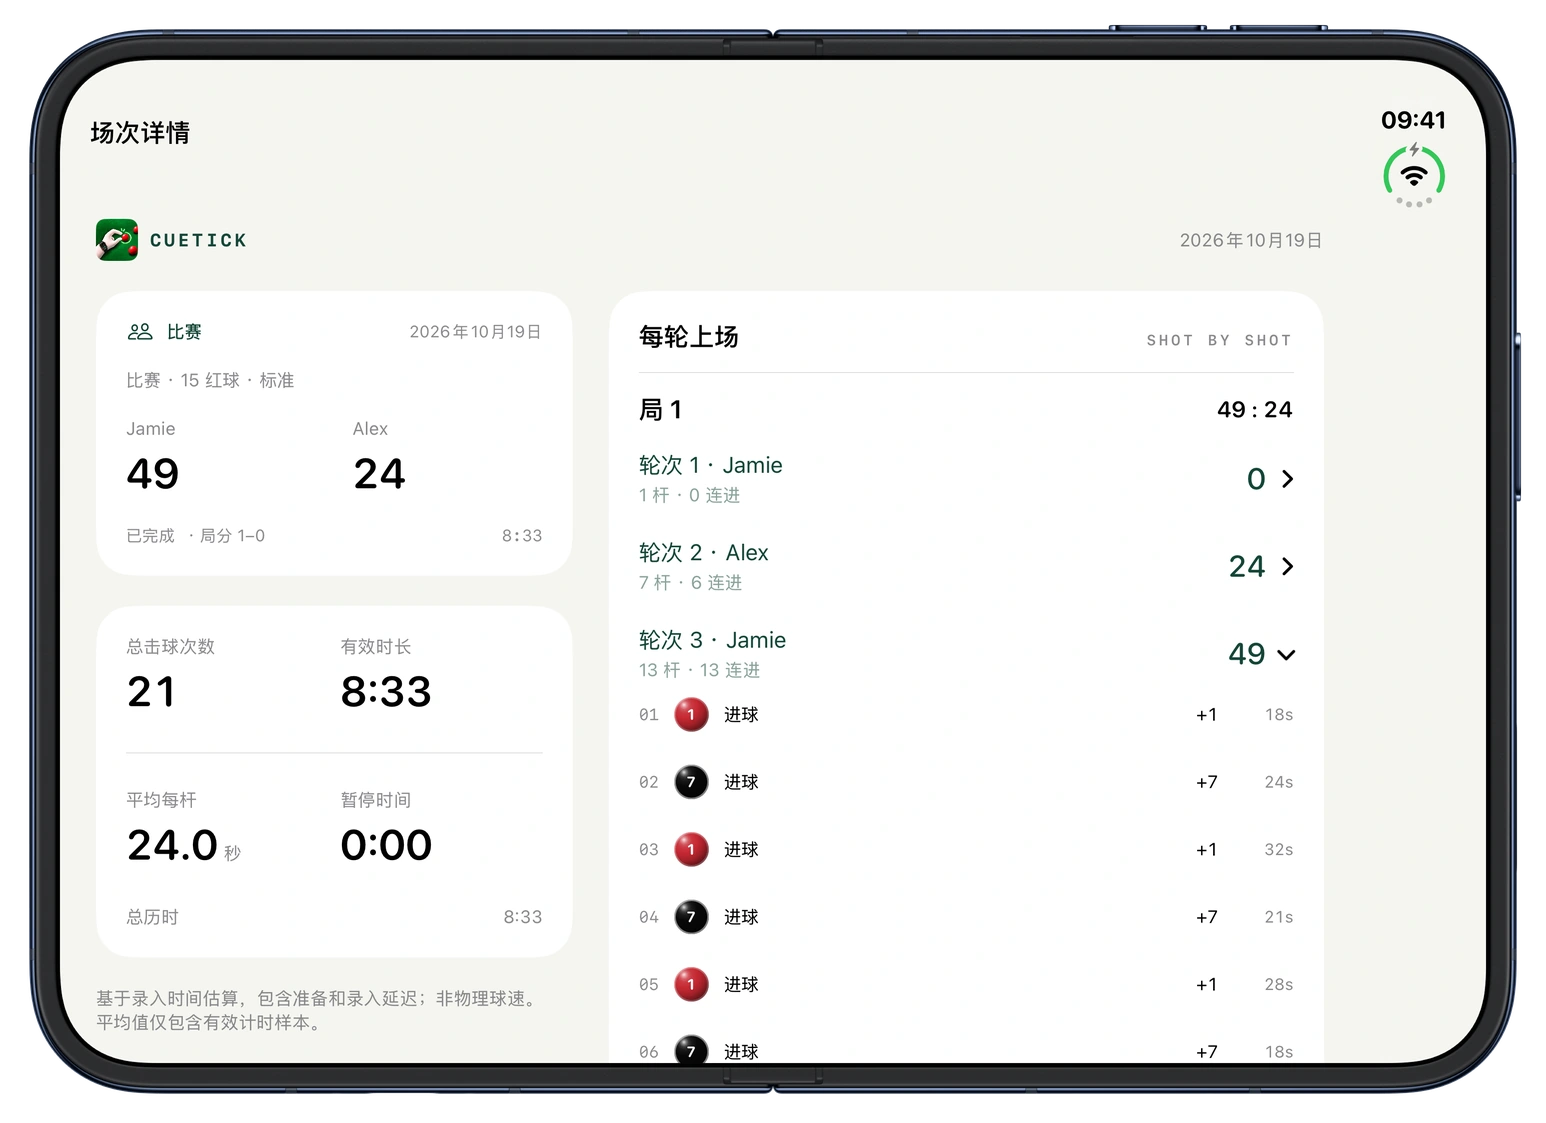
Task: Expand 轮次 1 · Jamie with the chevron
Action: pos(1288,479)
